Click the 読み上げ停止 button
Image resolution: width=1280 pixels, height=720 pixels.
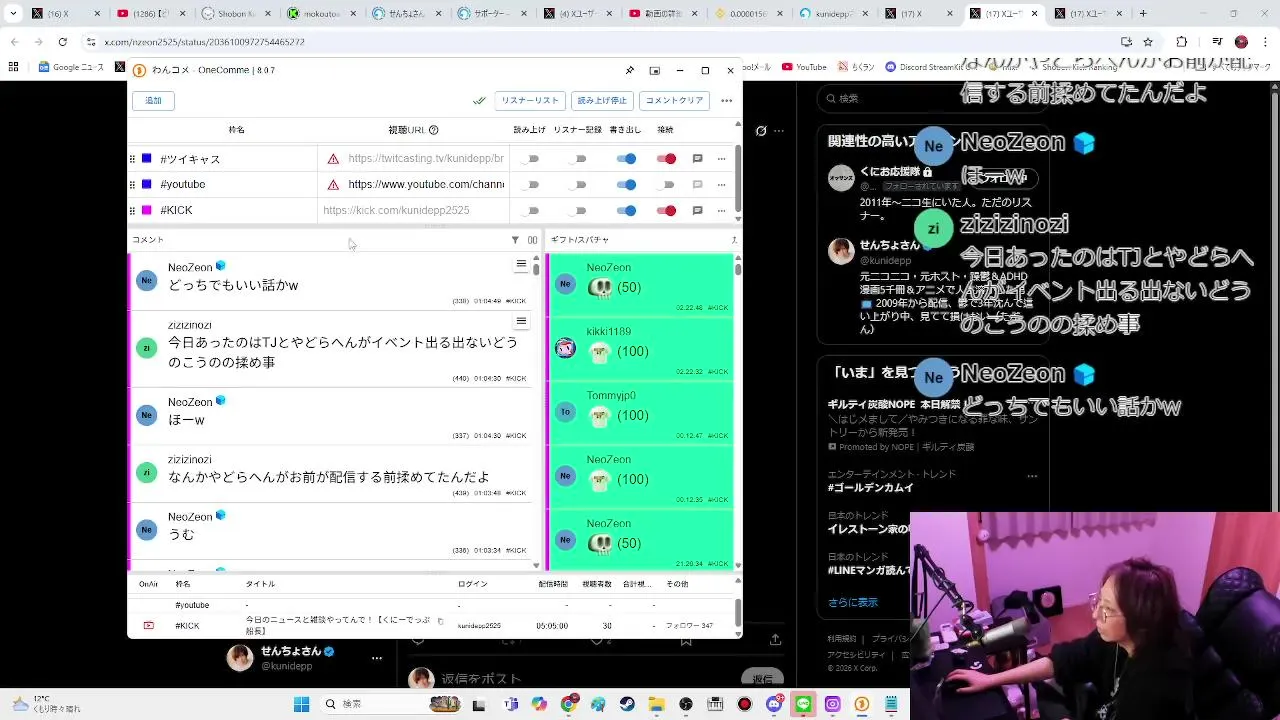601,100
